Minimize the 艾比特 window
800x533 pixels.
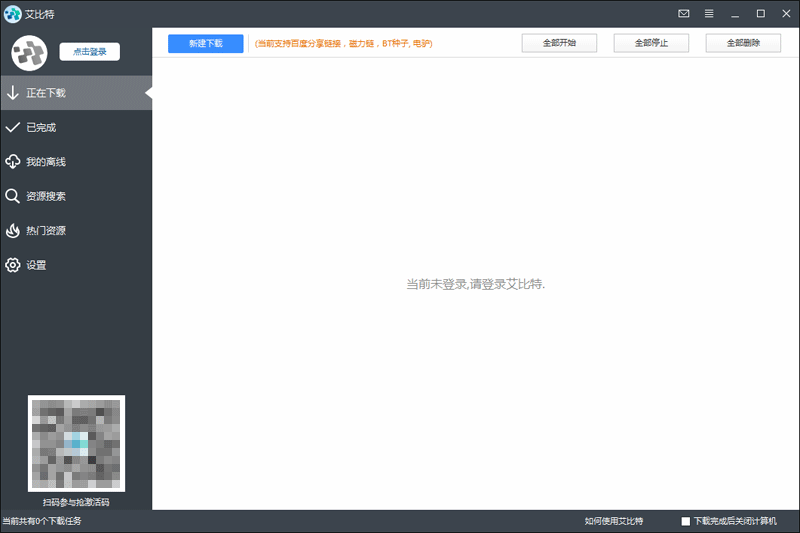click(x=735, y=14)
